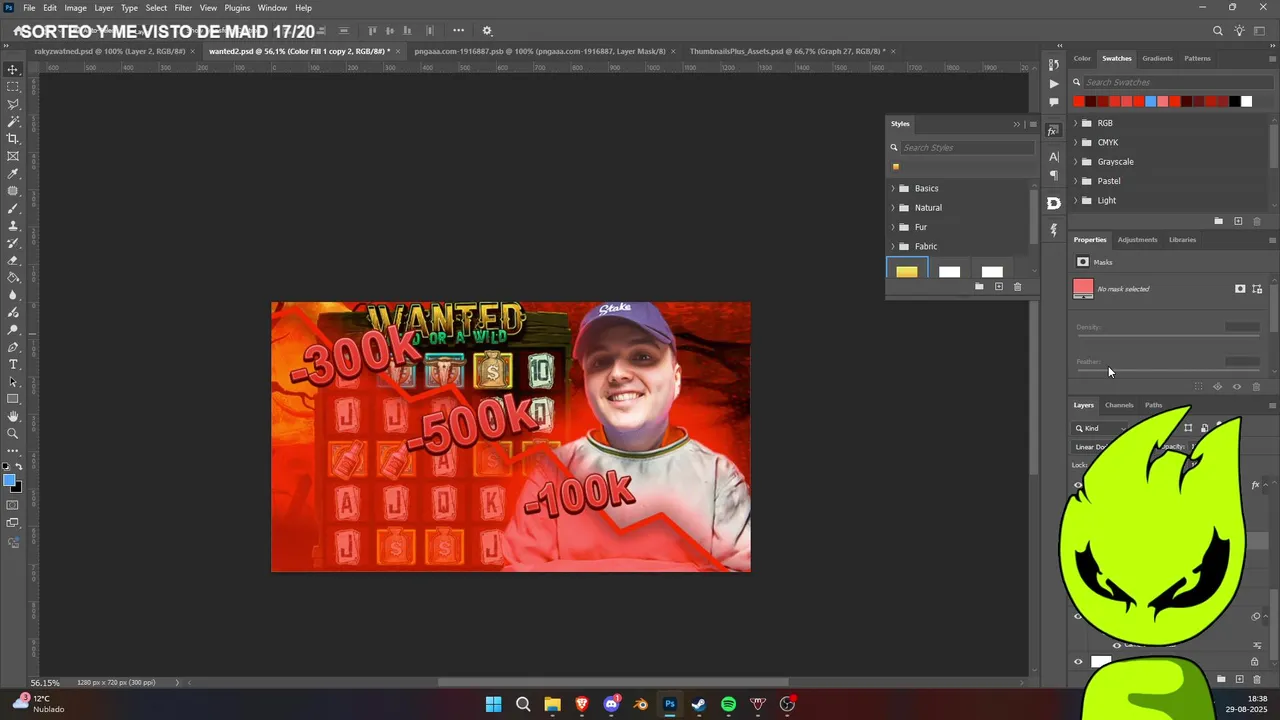Click the Photoshop search magnifier icon
Screen dimensions: 1280x720
pos(1218,31)
